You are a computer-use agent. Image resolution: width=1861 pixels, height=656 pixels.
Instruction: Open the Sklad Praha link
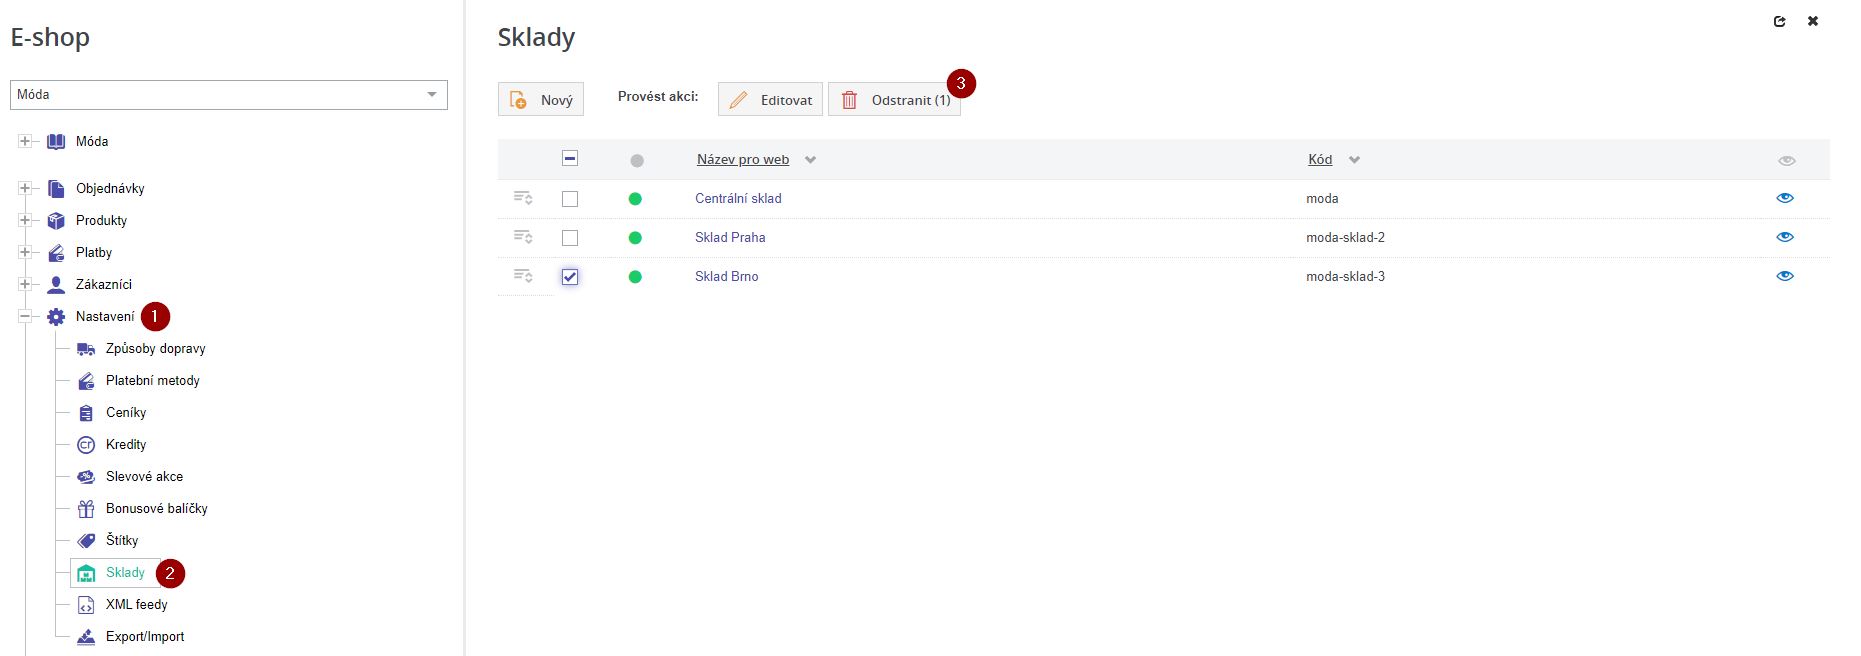point(730,238)
